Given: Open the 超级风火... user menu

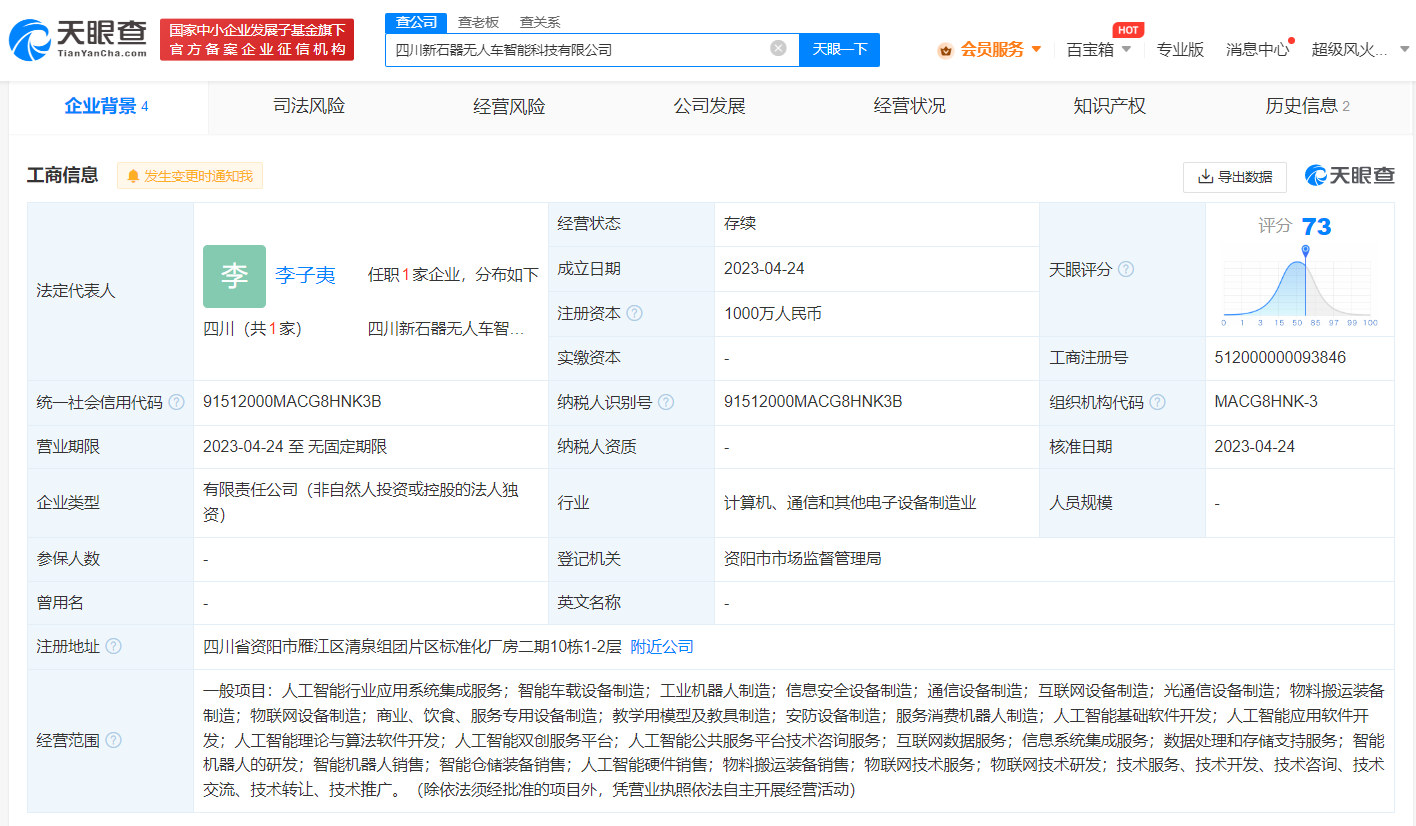Looking at the screenshot, I should [1349, 49].
